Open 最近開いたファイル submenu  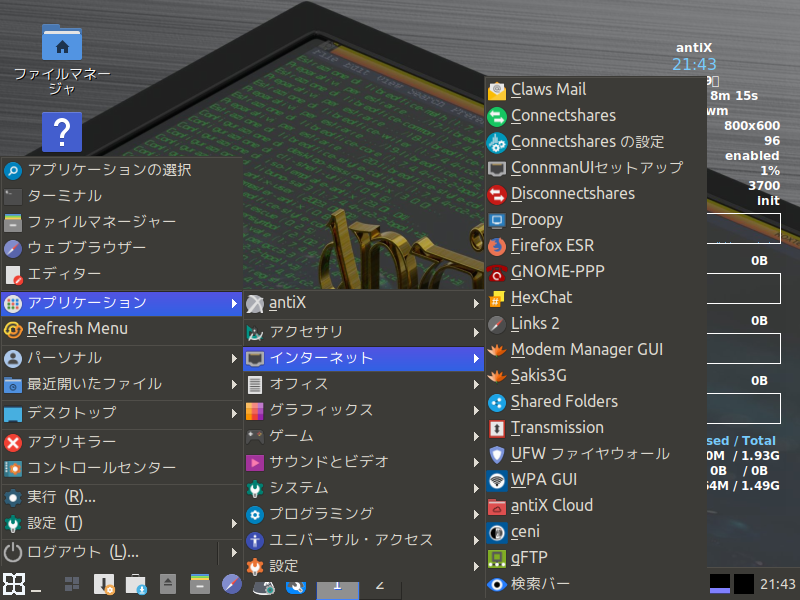[x=121, y=384]
